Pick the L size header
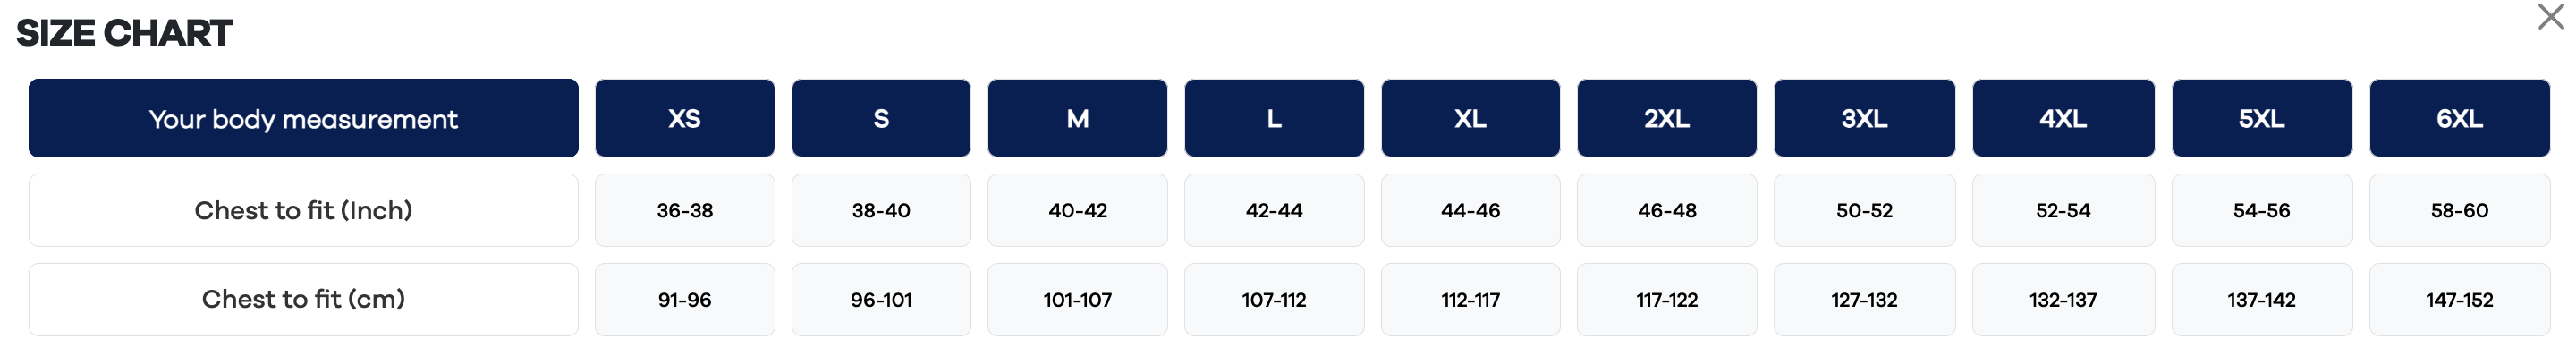This screenshot has width=2576, height=356. pyautogui.click(x=1274, y=118)
